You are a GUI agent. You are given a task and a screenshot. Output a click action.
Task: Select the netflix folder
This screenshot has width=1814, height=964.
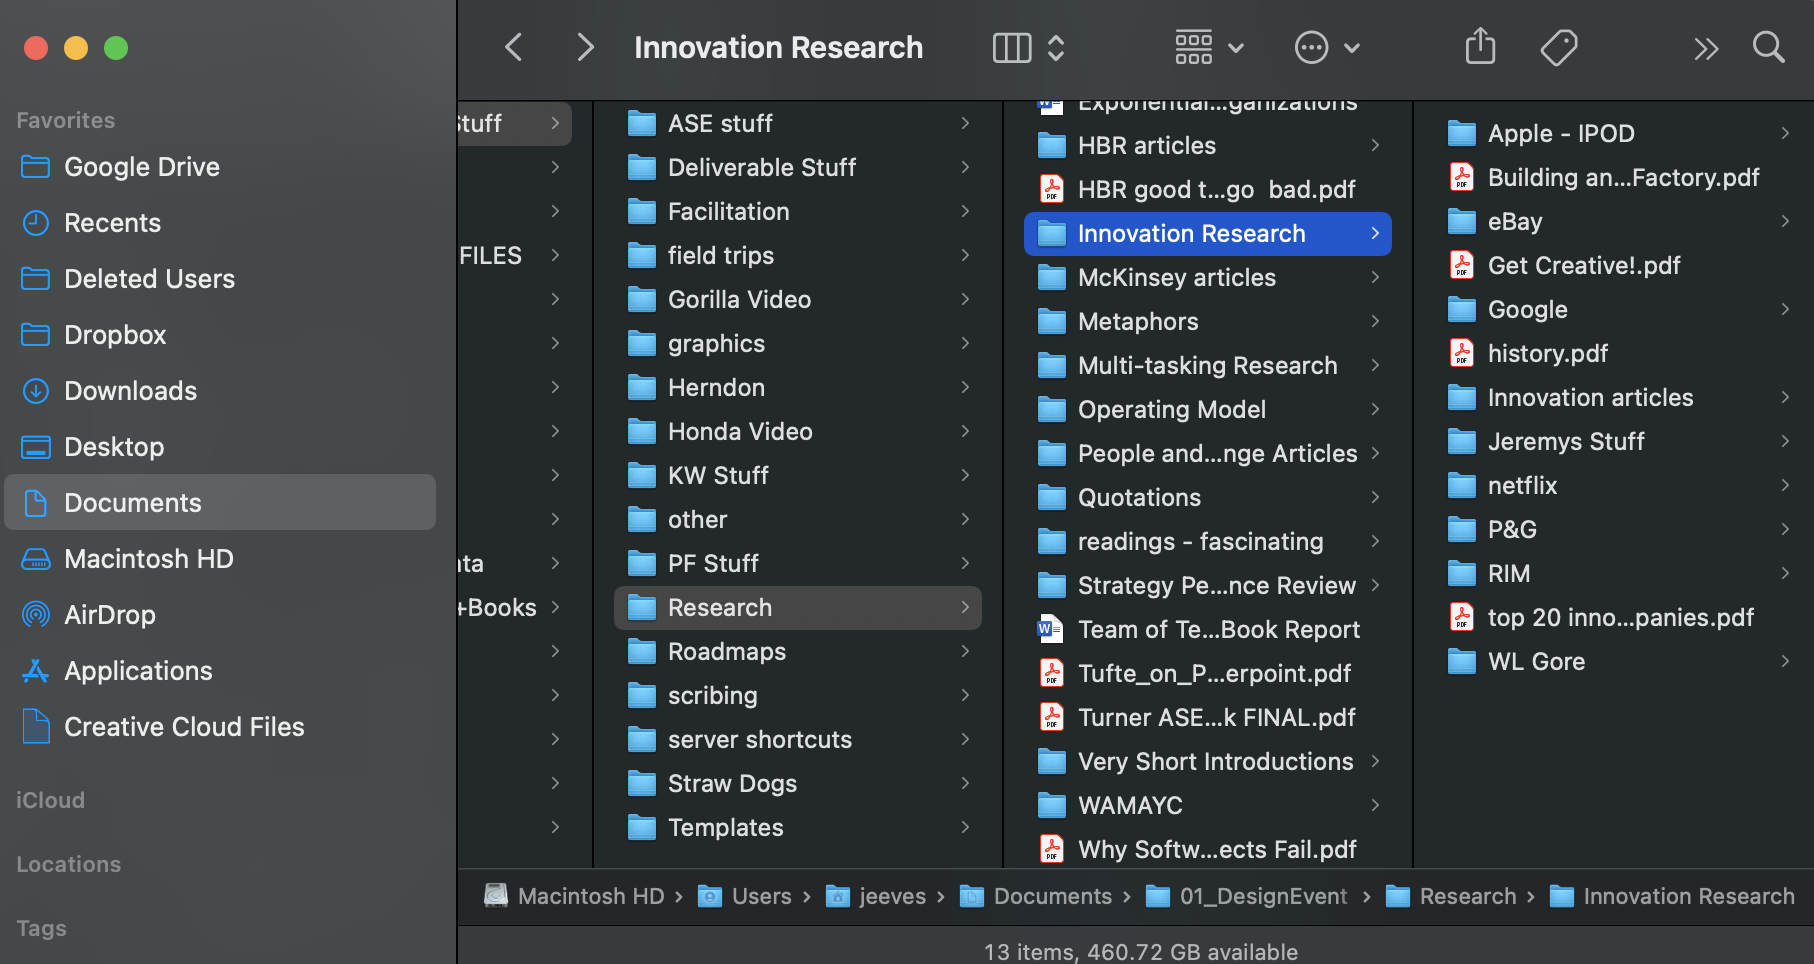1618,485
